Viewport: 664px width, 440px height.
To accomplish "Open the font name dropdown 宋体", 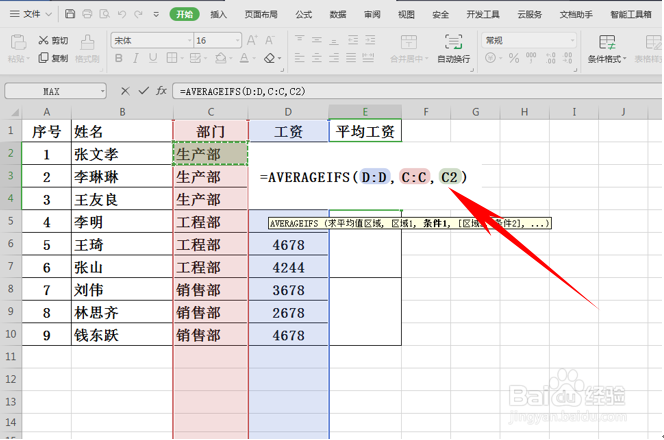I will click(x=189, y=41).
